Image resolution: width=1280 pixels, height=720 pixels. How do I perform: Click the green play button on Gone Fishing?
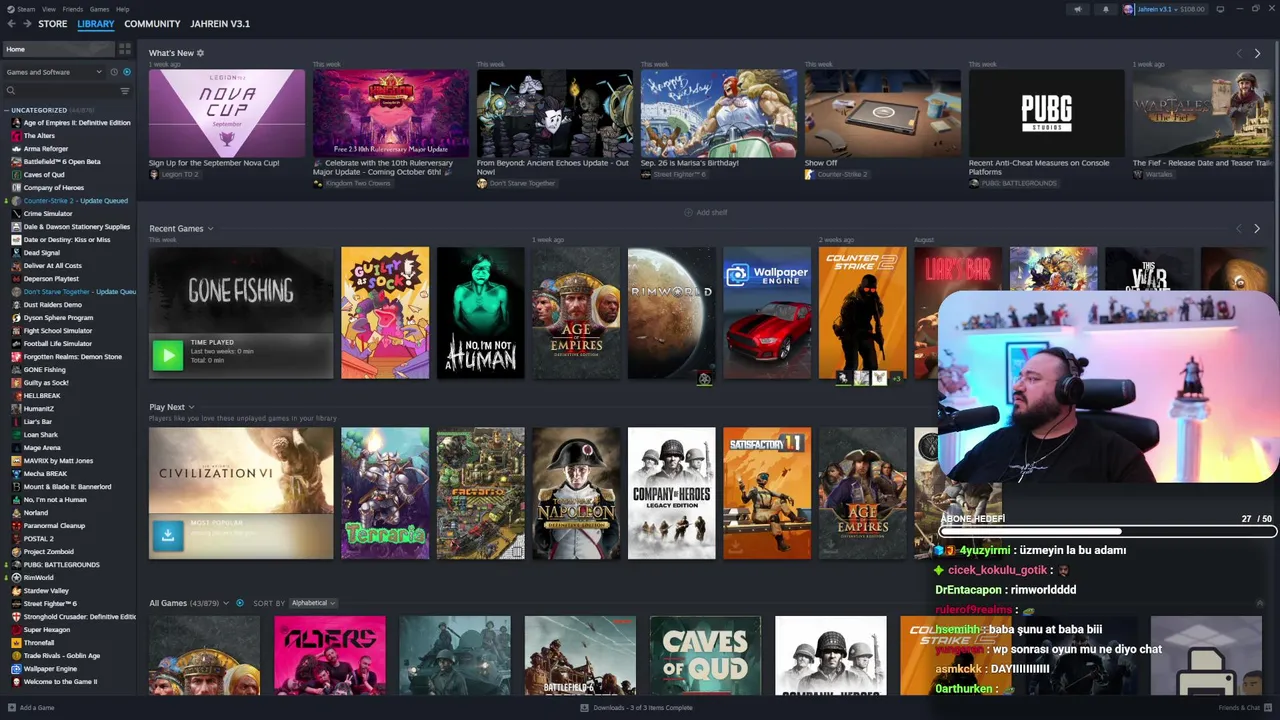[168, 355]
